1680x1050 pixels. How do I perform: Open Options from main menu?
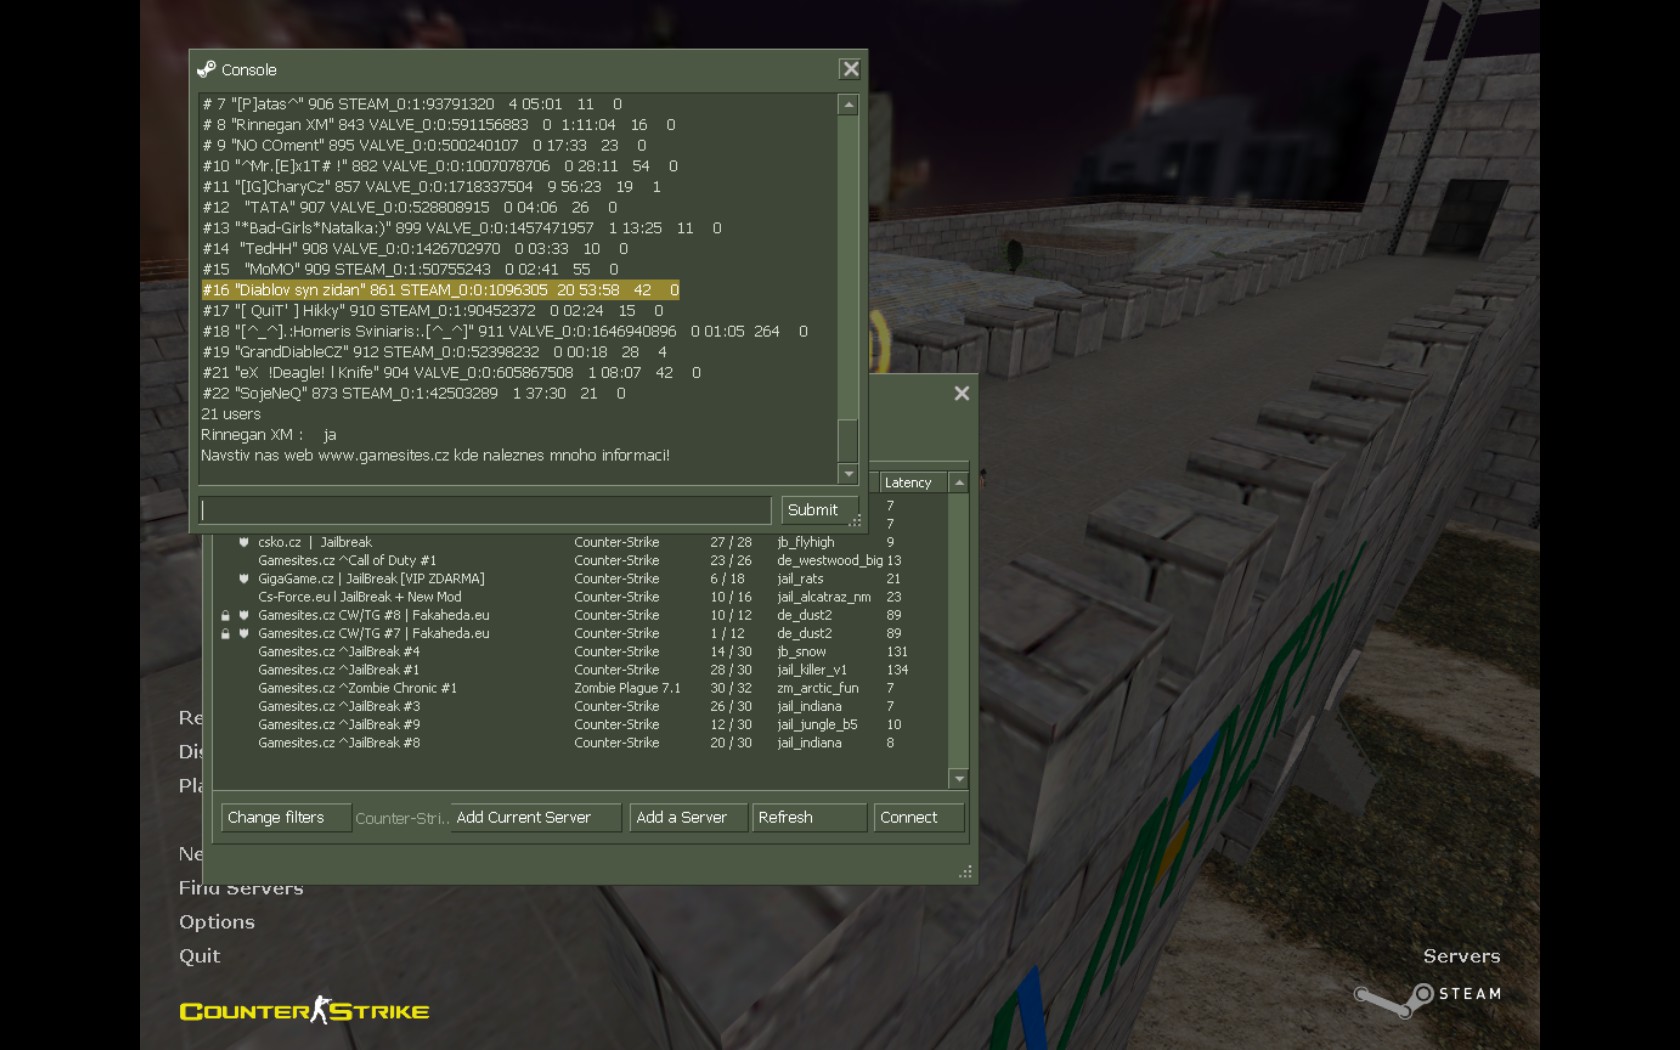(217, 922)
